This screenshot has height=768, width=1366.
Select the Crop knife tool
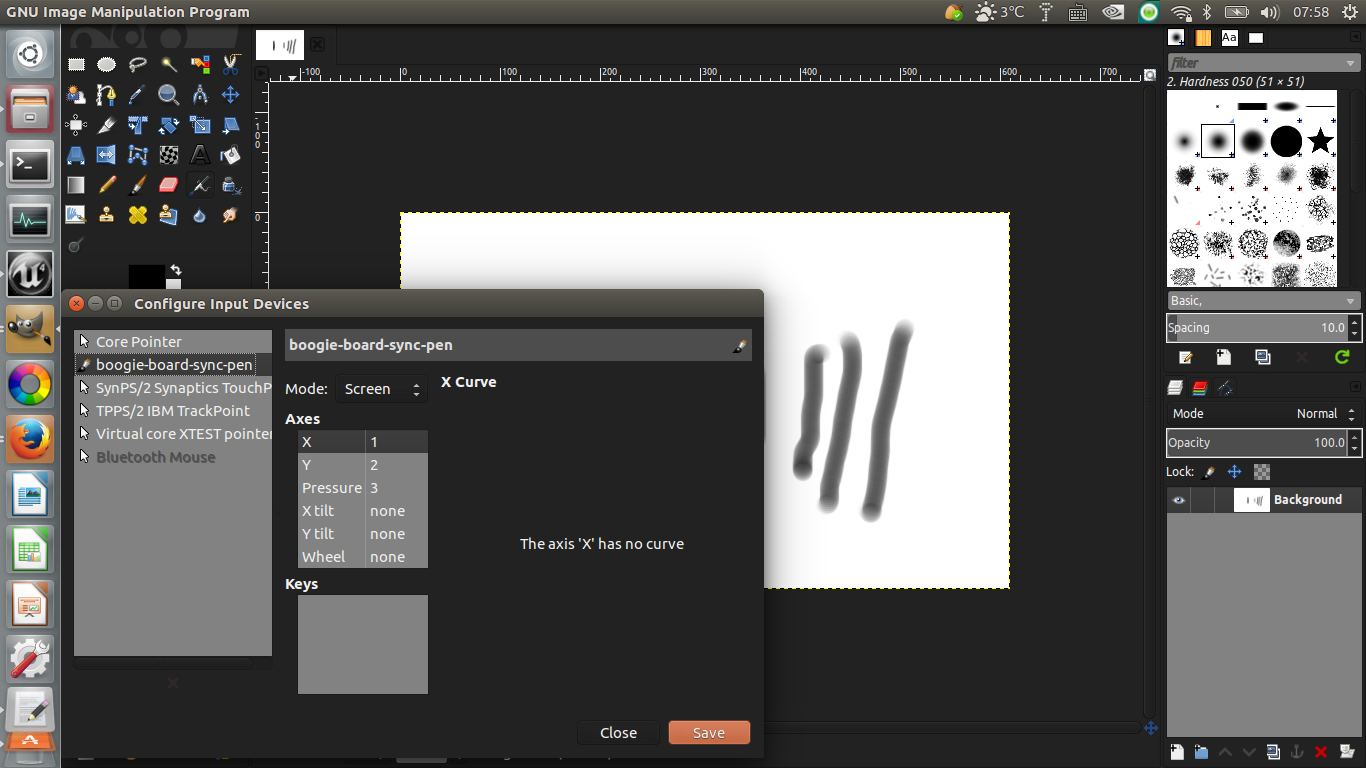coord(107,125)
